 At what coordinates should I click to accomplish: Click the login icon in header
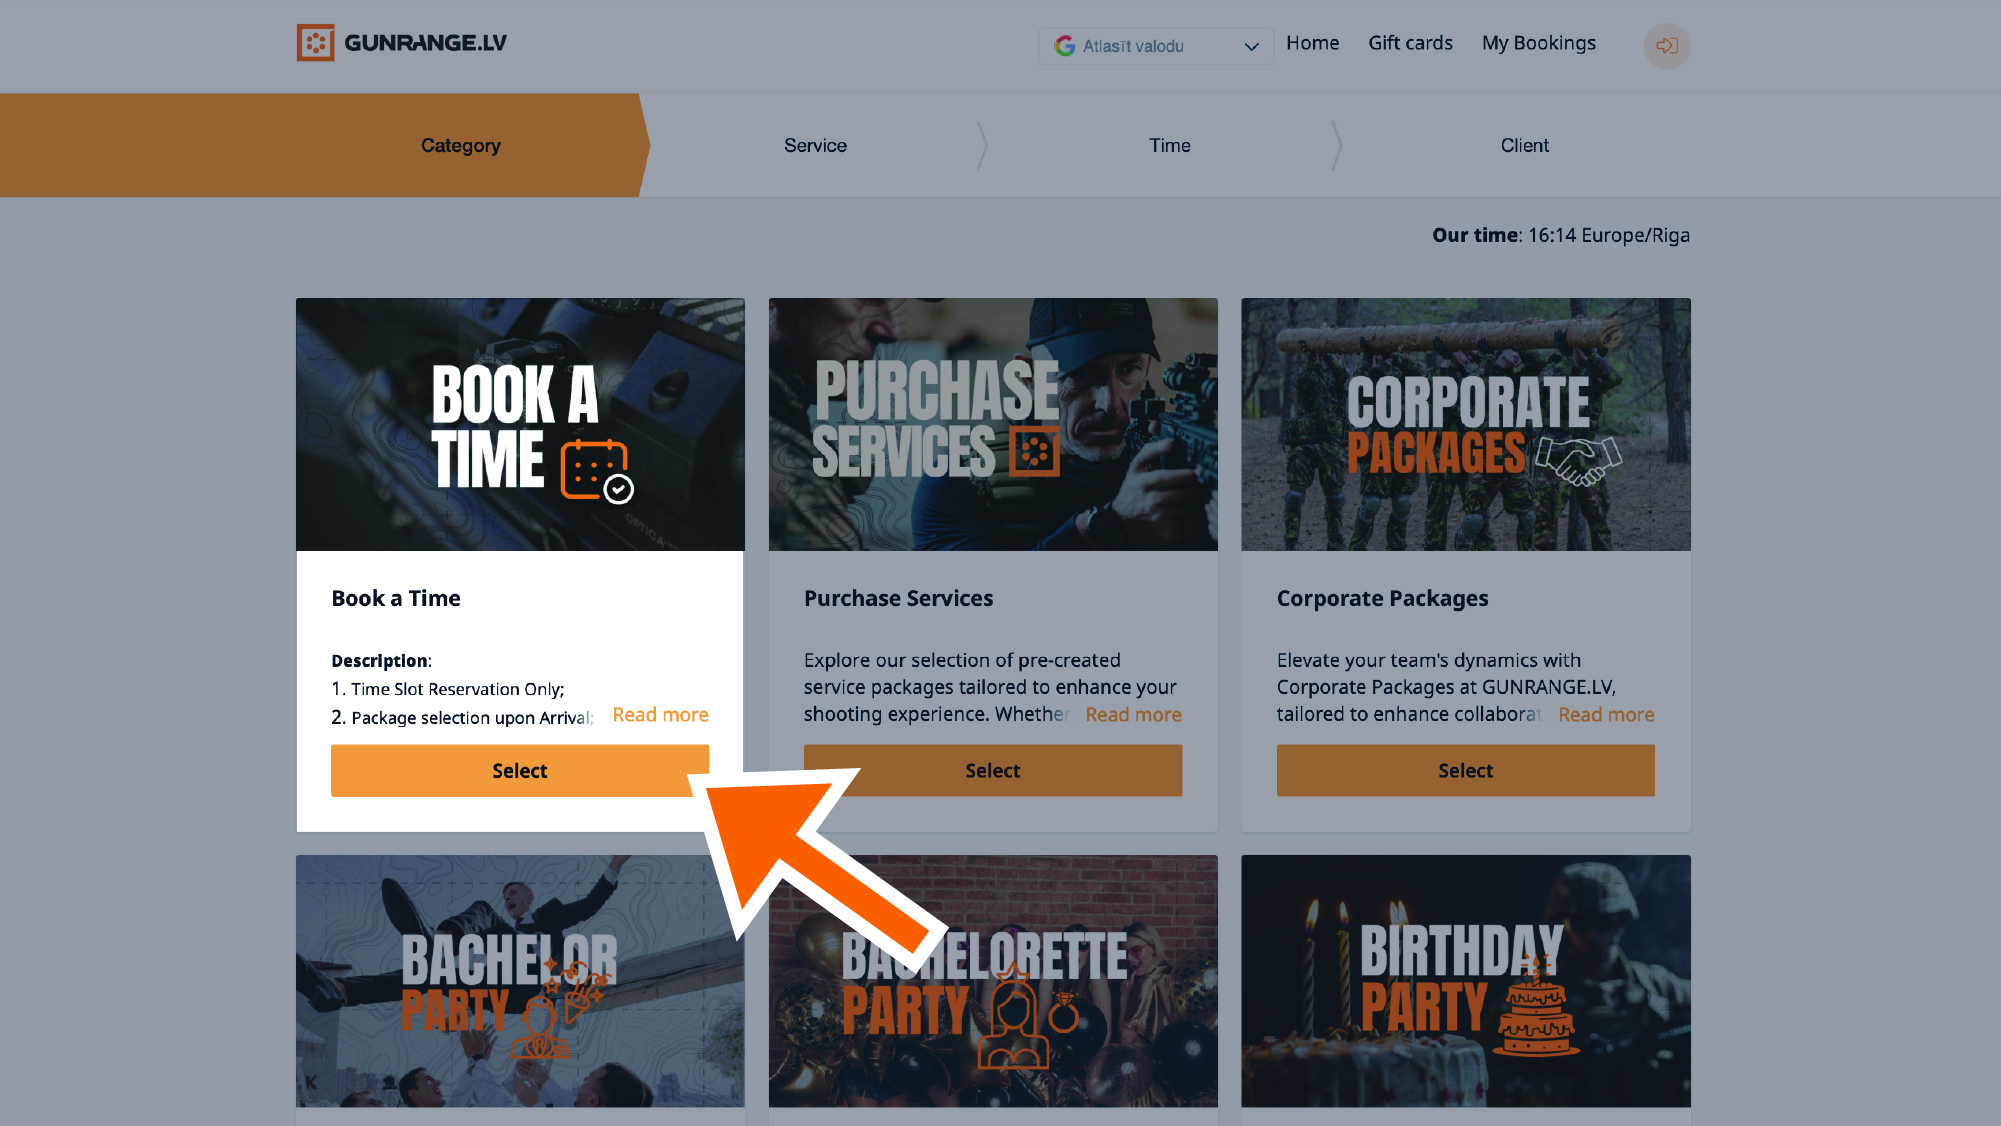(x=1666, y=46)
